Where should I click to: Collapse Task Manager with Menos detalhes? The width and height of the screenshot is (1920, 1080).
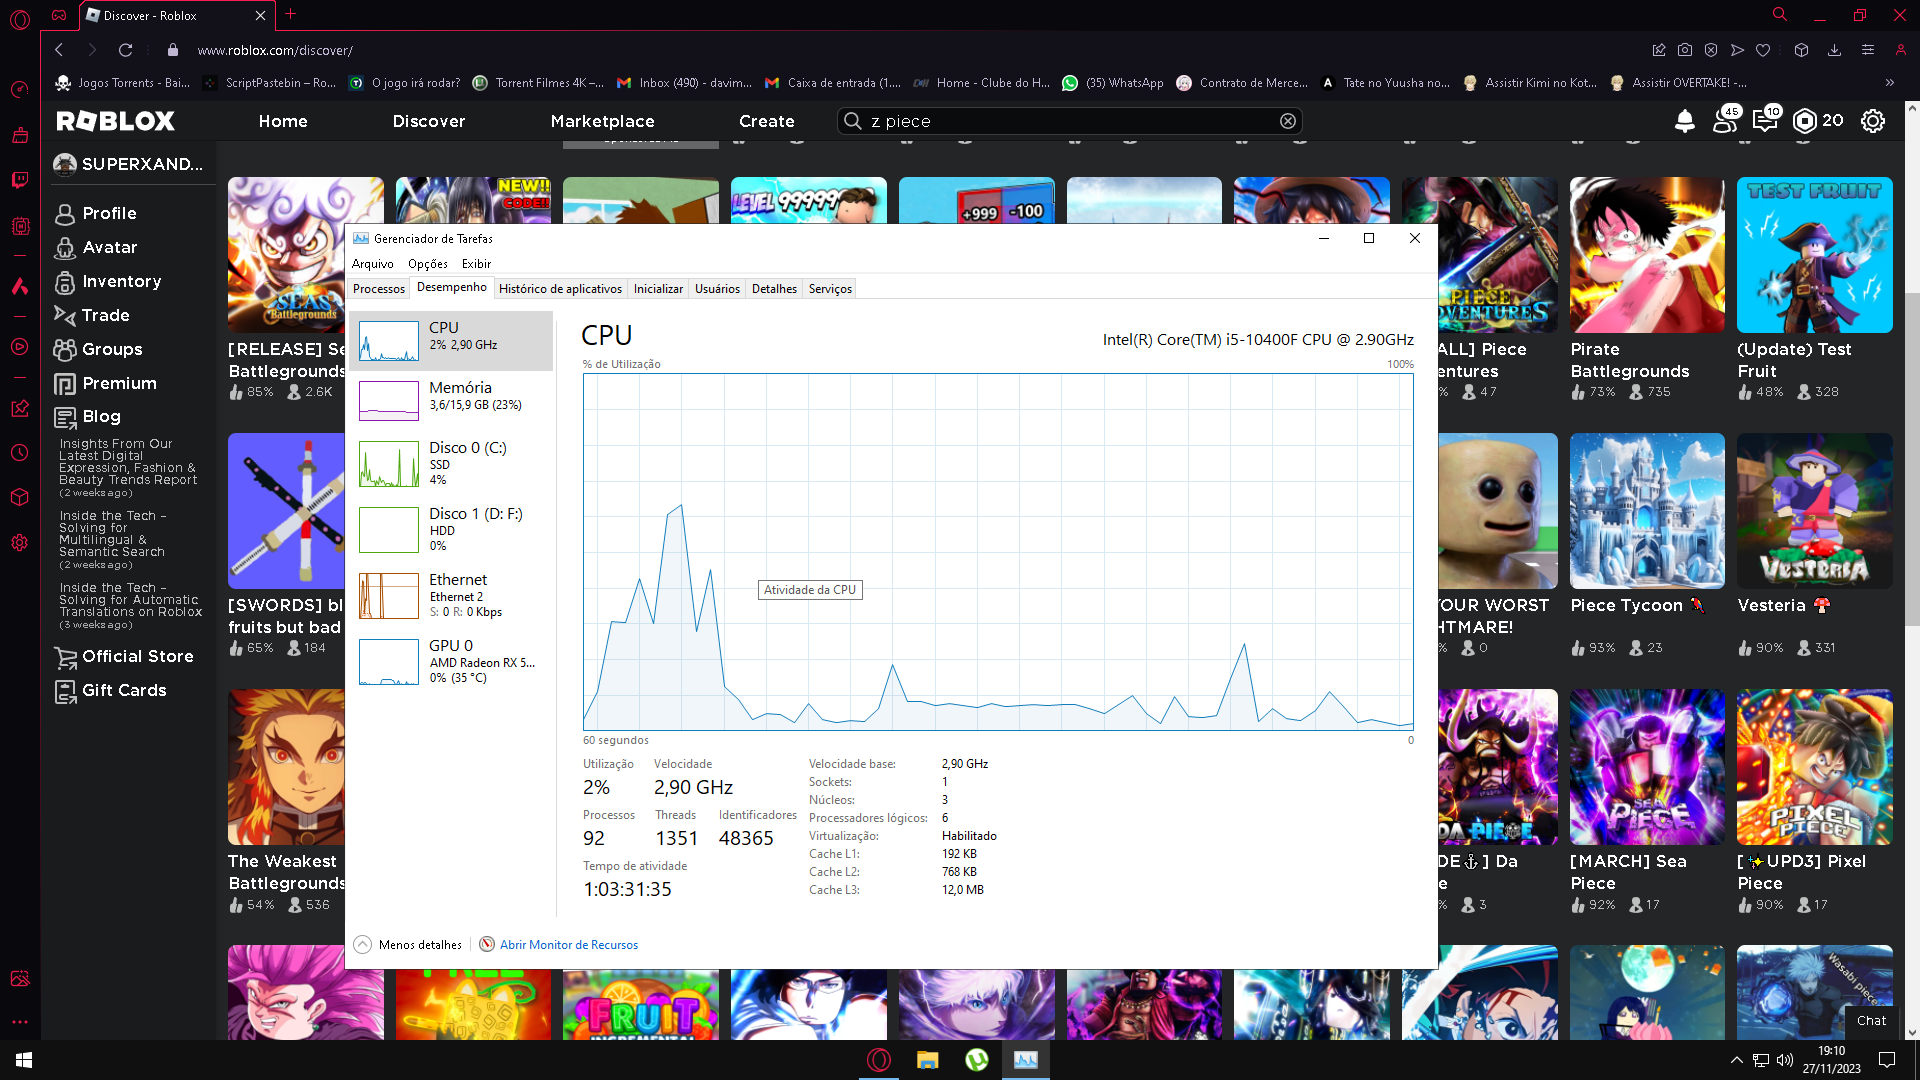click(408, 945)
